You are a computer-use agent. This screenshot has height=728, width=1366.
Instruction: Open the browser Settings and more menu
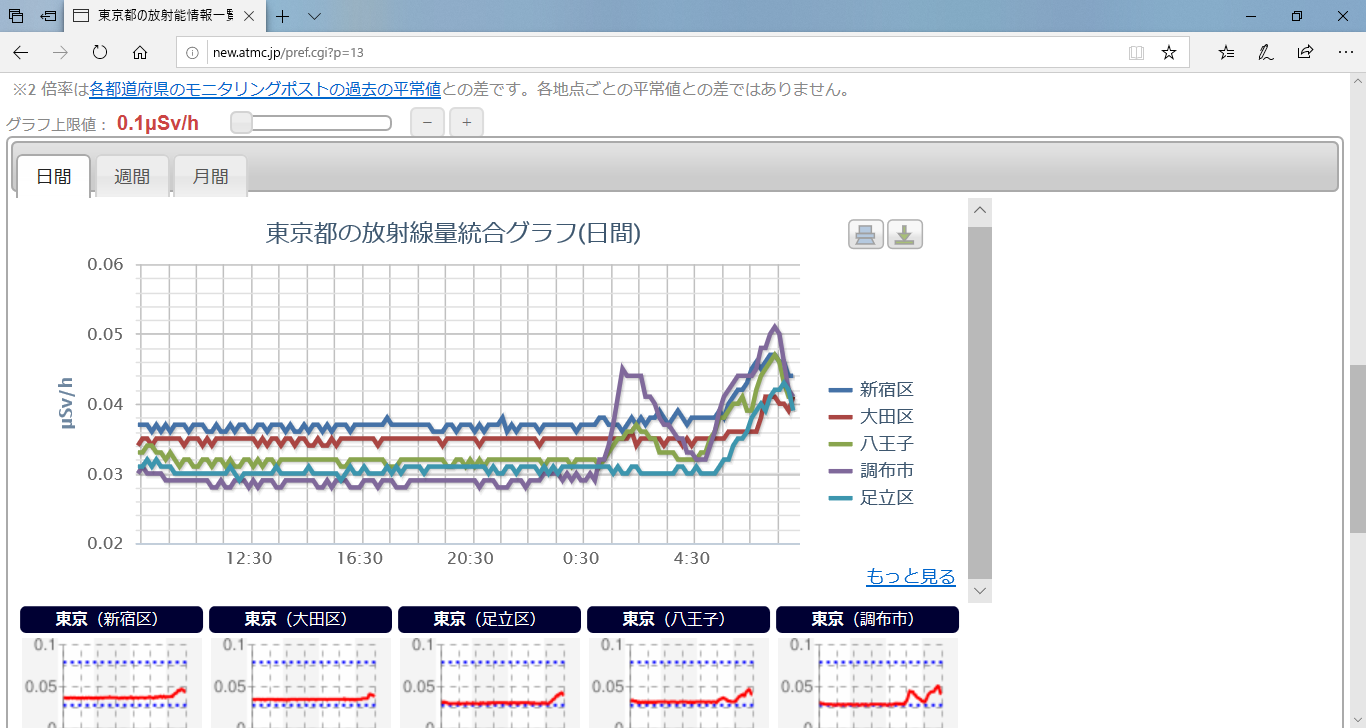click(1345, 52)
